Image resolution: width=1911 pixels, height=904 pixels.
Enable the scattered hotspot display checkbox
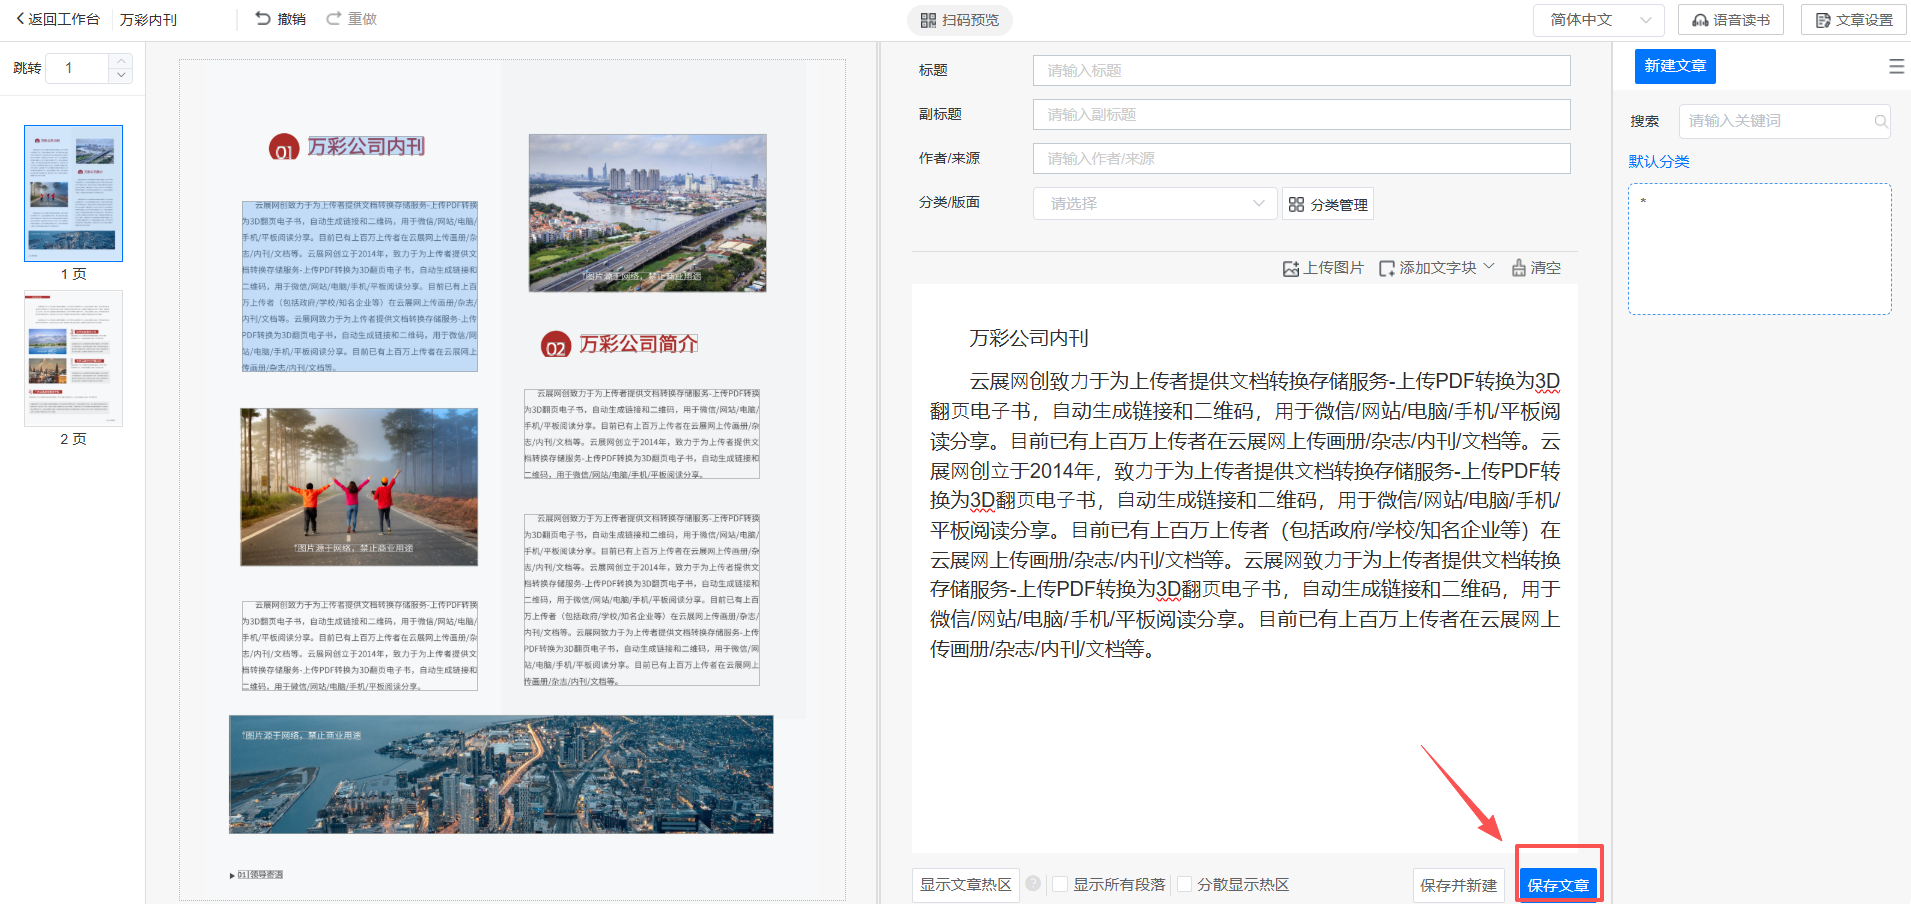coord(1184,884)
